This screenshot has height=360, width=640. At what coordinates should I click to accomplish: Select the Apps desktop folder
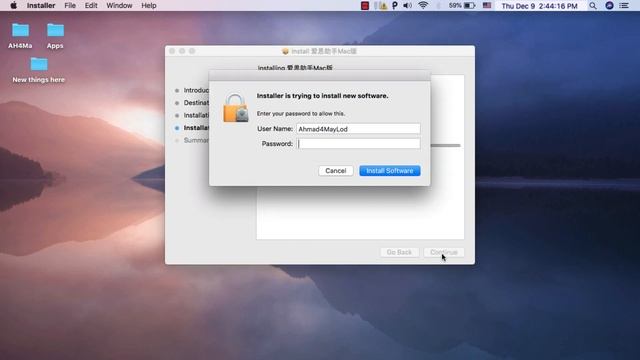click(x=55, y=36)
